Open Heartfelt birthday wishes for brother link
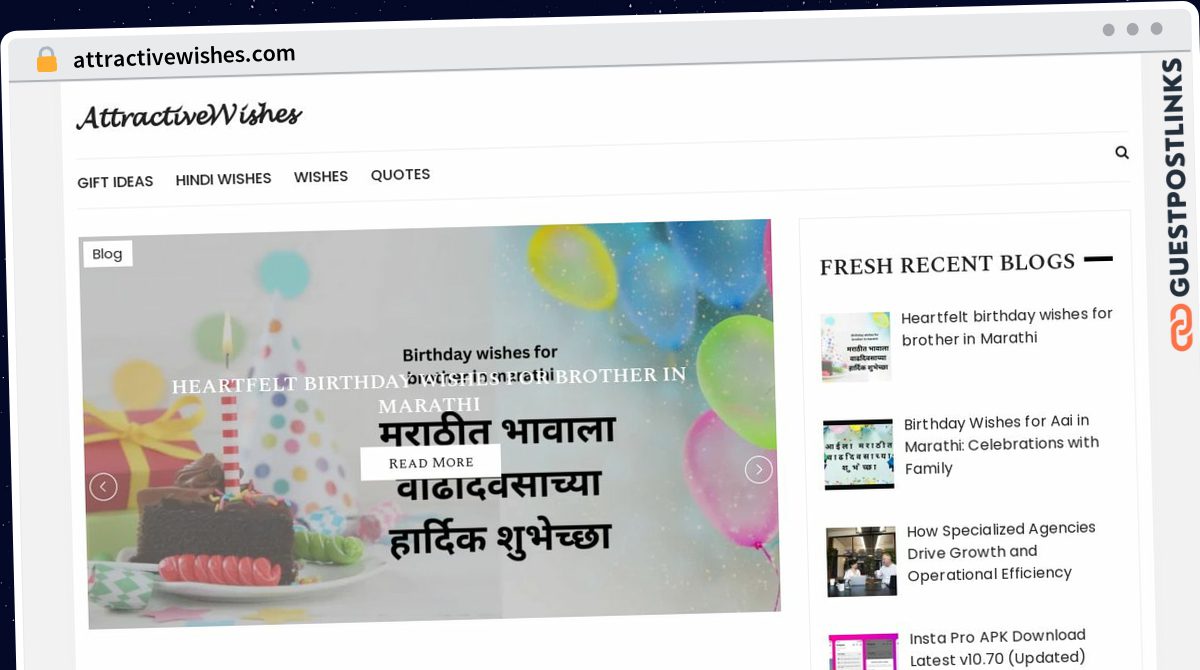 point(1007,326)
